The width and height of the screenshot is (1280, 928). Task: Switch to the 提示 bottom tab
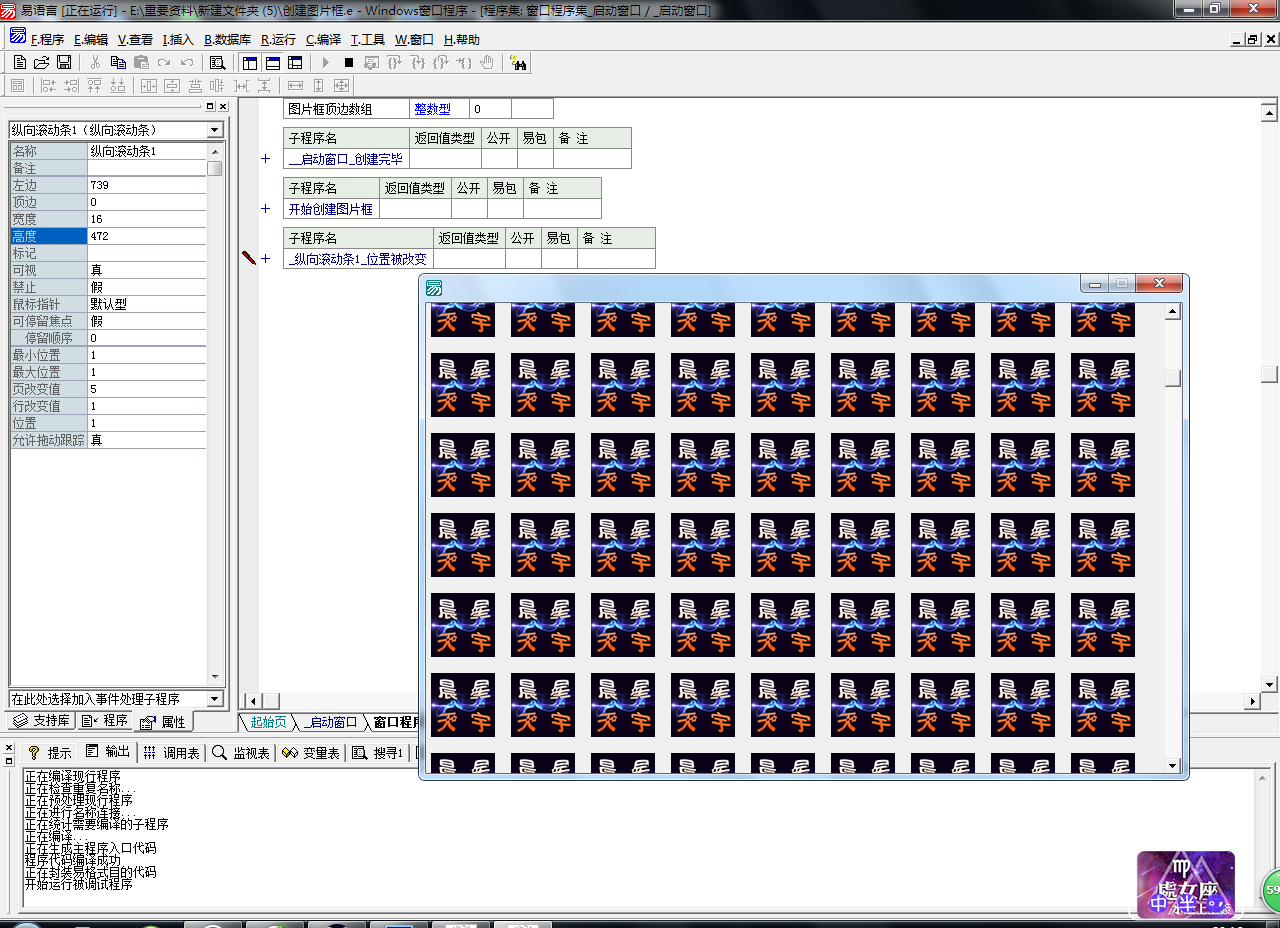click(50, 752)
